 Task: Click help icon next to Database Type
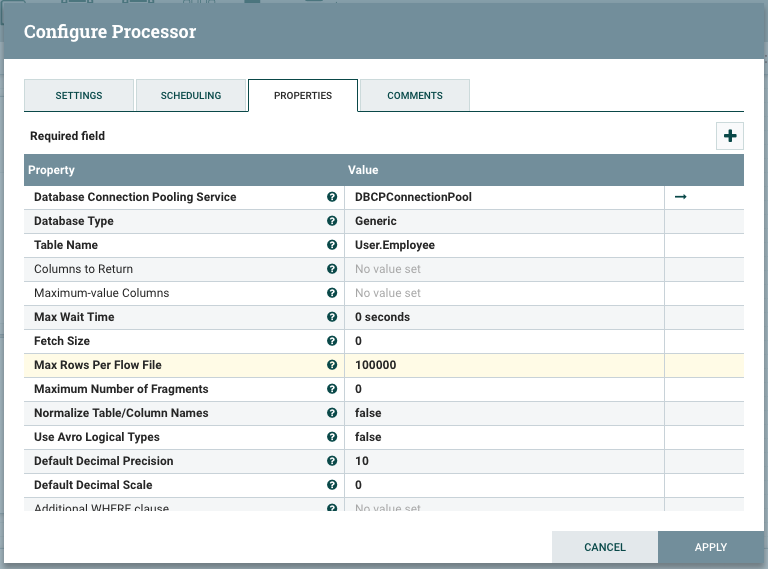click(332, 221)
